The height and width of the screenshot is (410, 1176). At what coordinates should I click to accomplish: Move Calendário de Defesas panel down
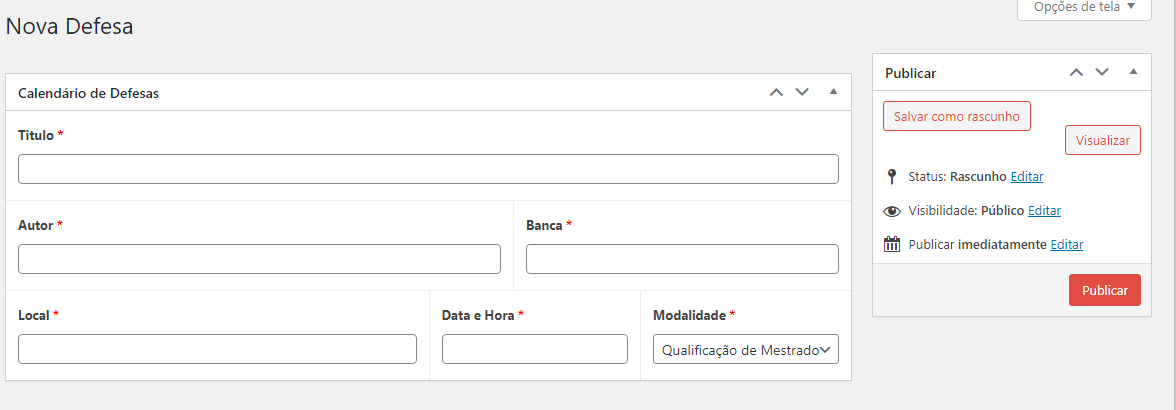801,92
